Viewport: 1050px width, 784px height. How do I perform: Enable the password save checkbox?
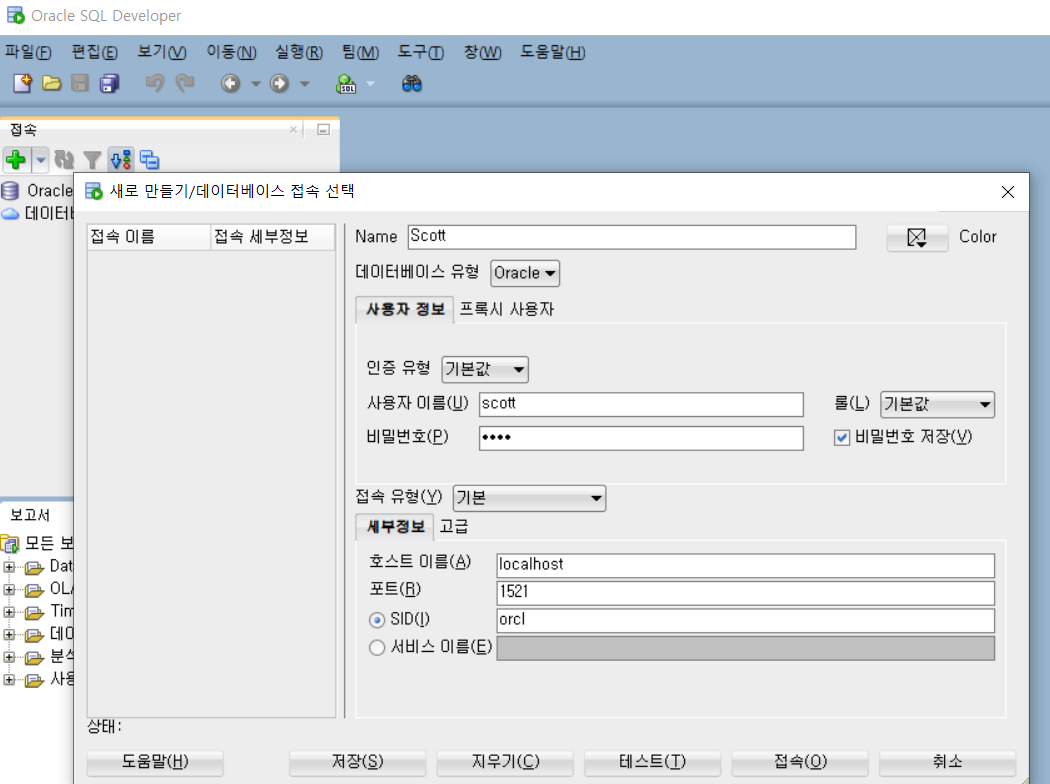[842, 438]
